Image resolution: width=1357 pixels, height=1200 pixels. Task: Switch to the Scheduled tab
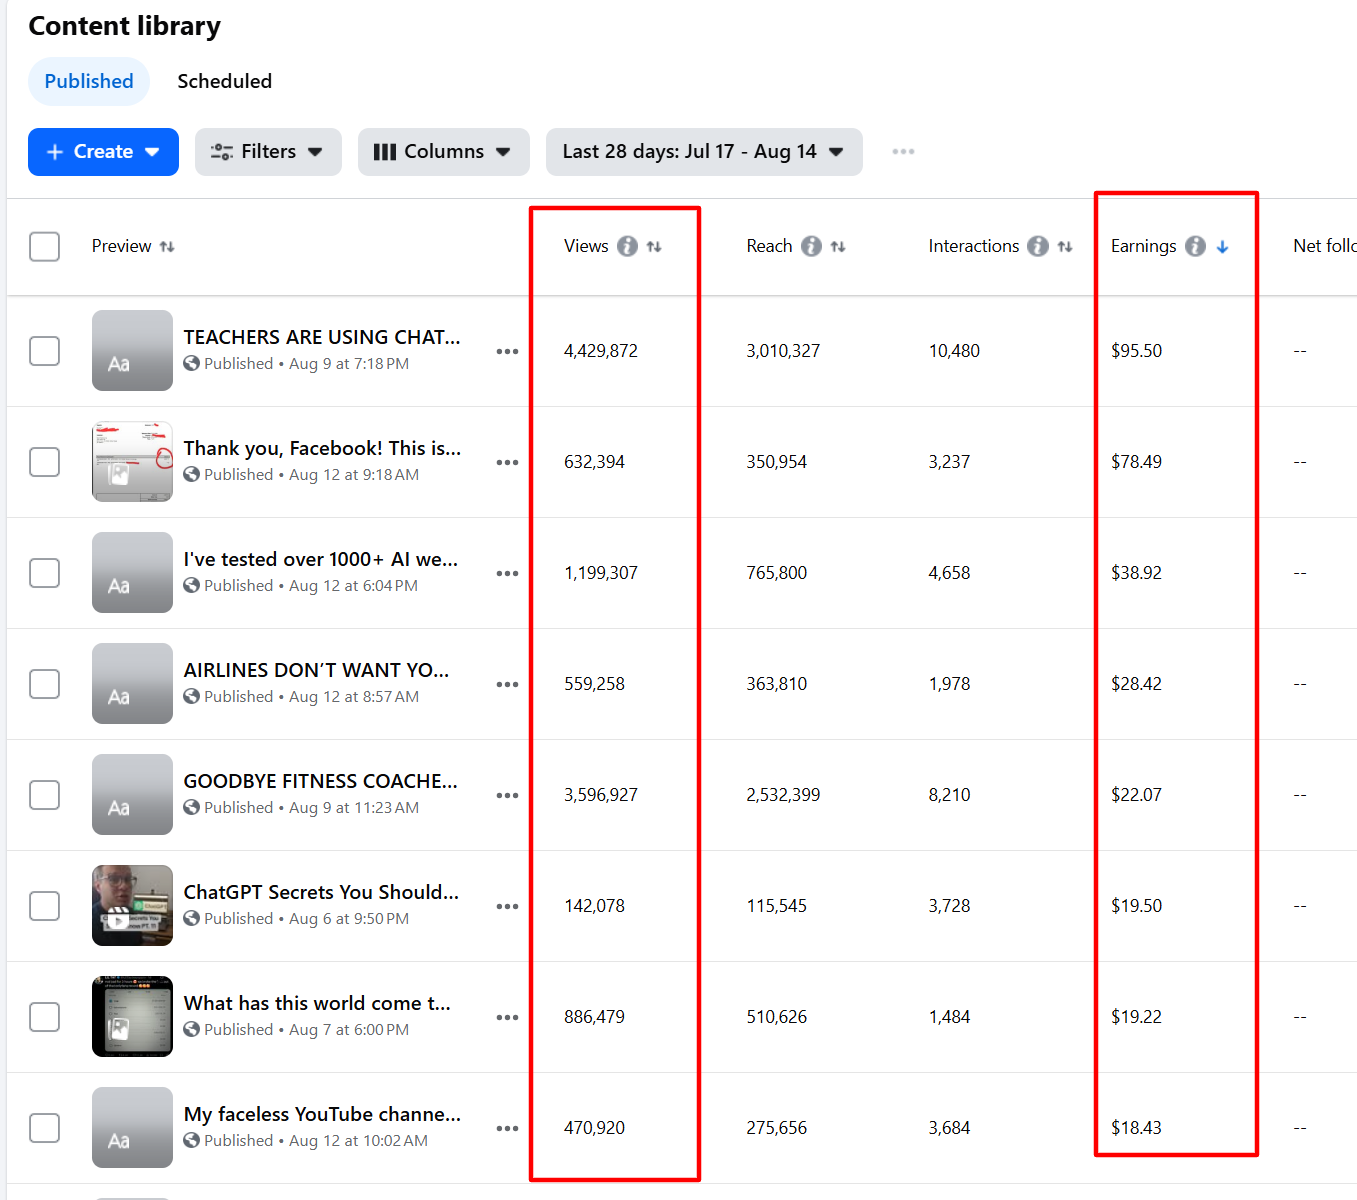click(x=224, y=81)
